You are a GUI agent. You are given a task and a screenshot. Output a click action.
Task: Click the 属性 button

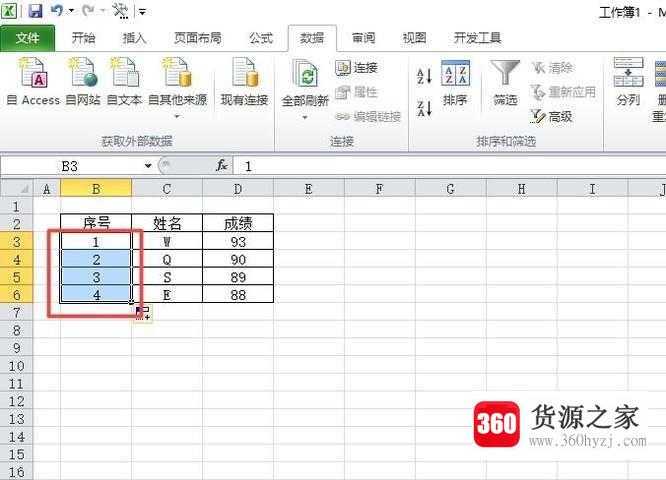pos(357,92)
